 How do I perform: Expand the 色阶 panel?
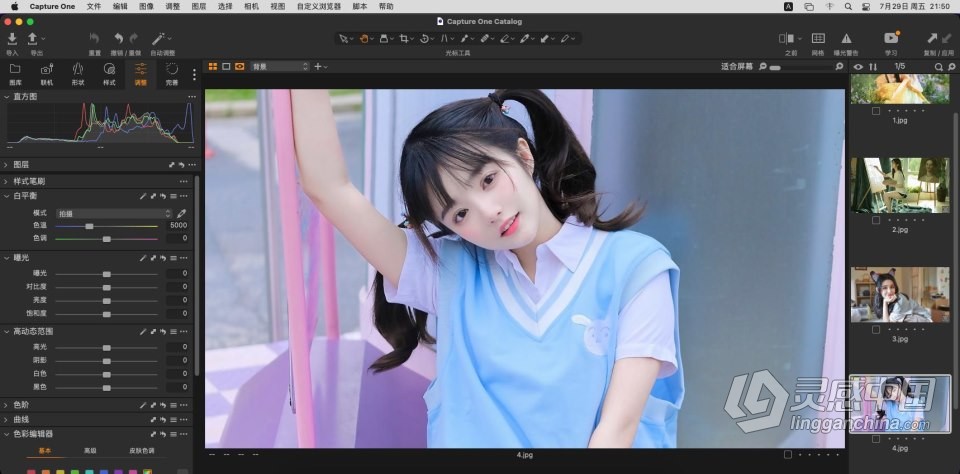point(6,405)
